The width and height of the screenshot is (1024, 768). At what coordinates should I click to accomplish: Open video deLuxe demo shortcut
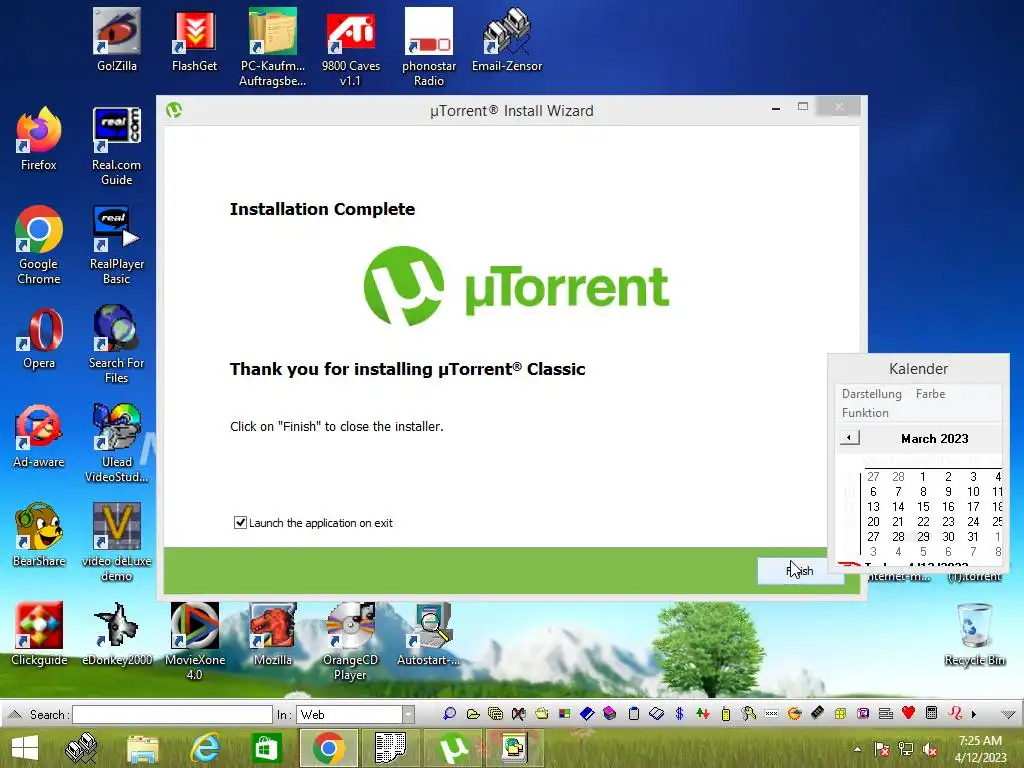click(x=116, y=542)
